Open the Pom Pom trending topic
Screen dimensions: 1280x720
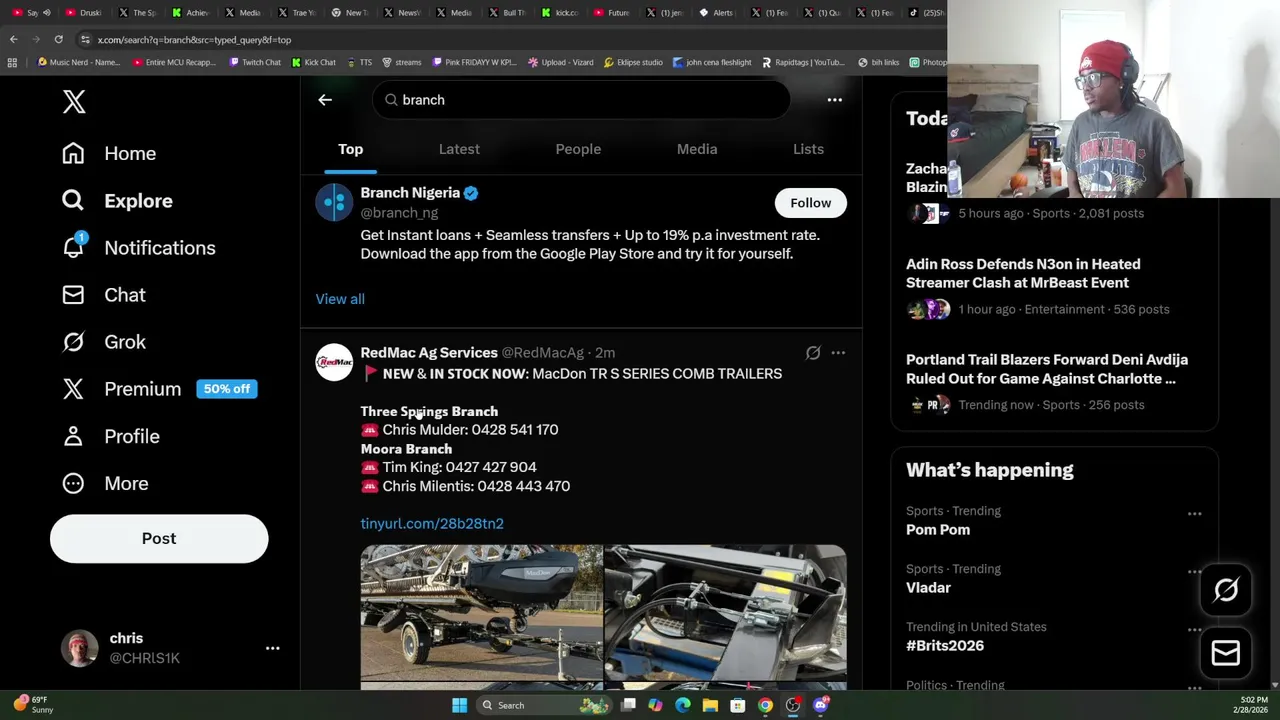[x=938, y=530]
